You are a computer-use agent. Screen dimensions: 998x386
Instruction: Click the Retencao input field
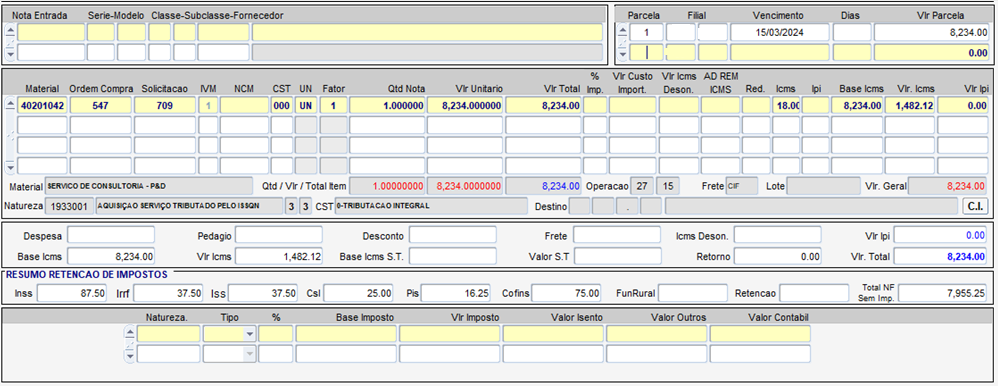pos(813,293)
